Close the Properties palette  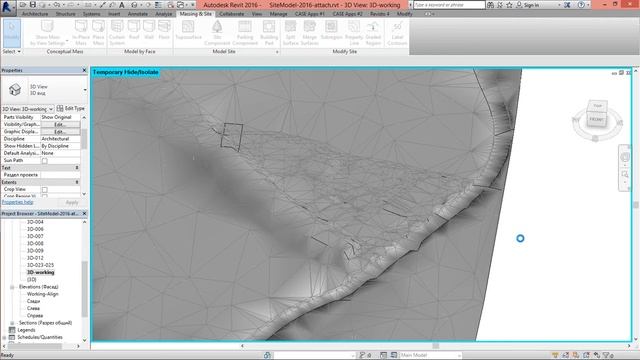84,70
